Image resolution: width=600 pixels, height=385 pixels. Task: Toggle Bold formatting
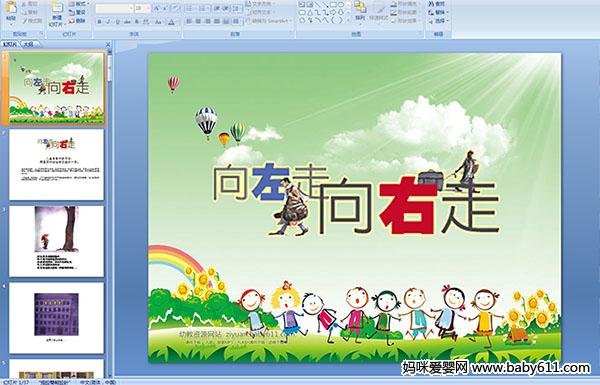coord(99,22)
